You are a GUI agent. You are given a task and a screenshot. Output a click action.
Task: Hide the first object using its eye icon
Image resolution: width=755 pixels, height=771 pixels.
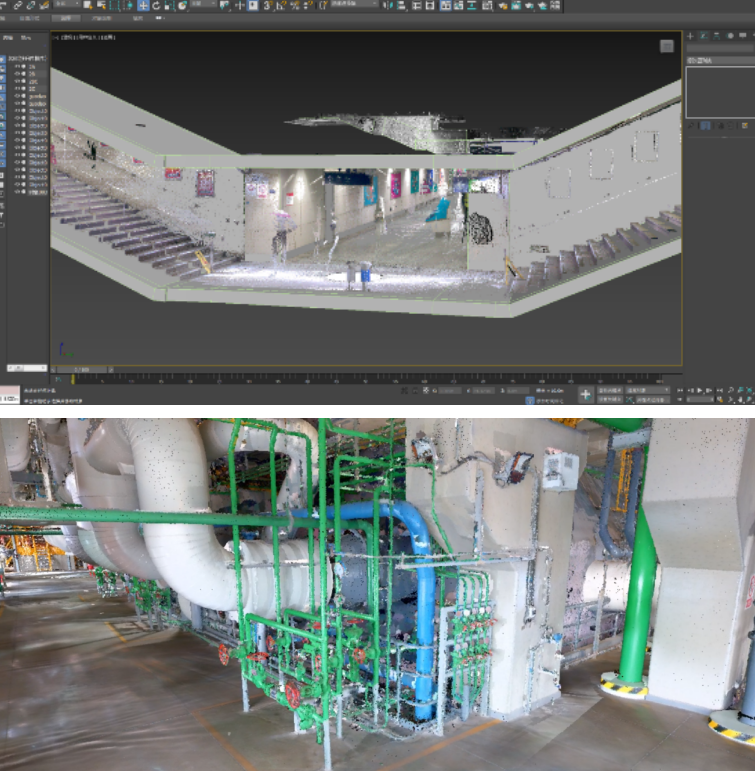click(17, 67)
